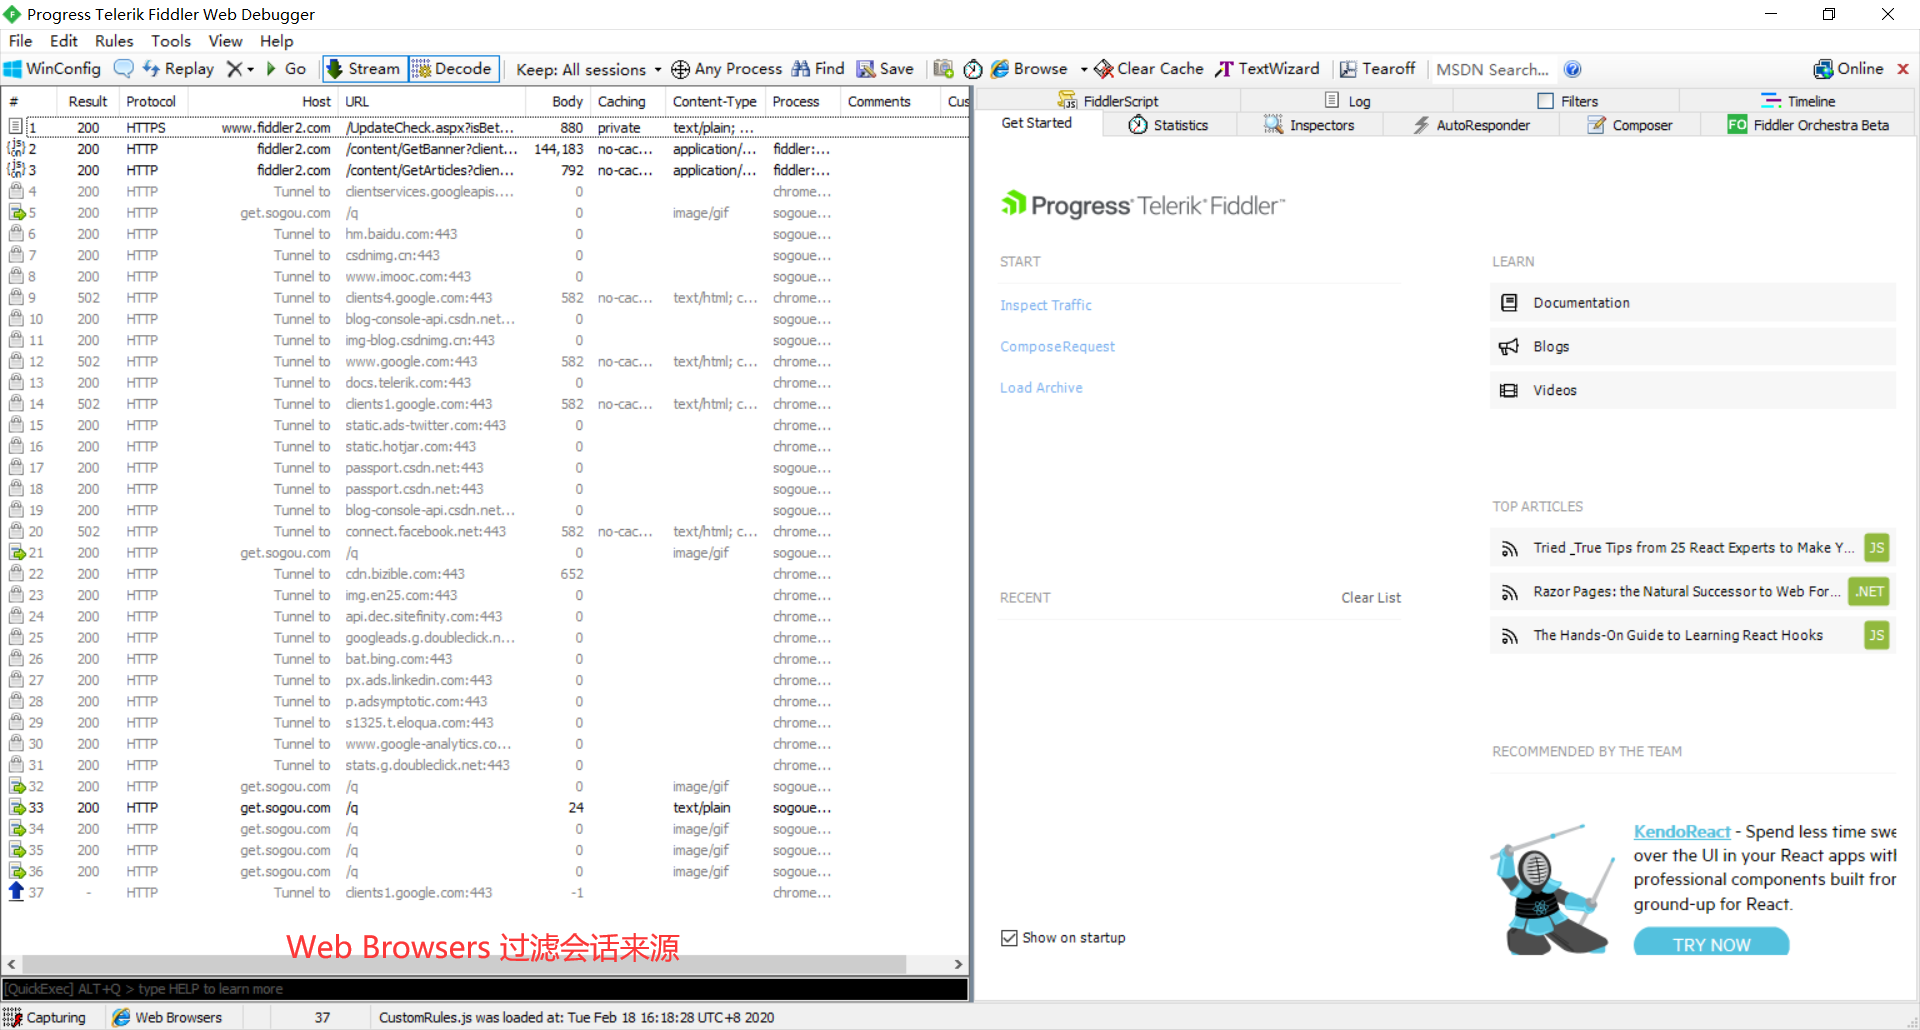1920x1030 pixels.
Task: Click Inspect Traffic link
Action: pyautogui.click(x=1046, y=305)
